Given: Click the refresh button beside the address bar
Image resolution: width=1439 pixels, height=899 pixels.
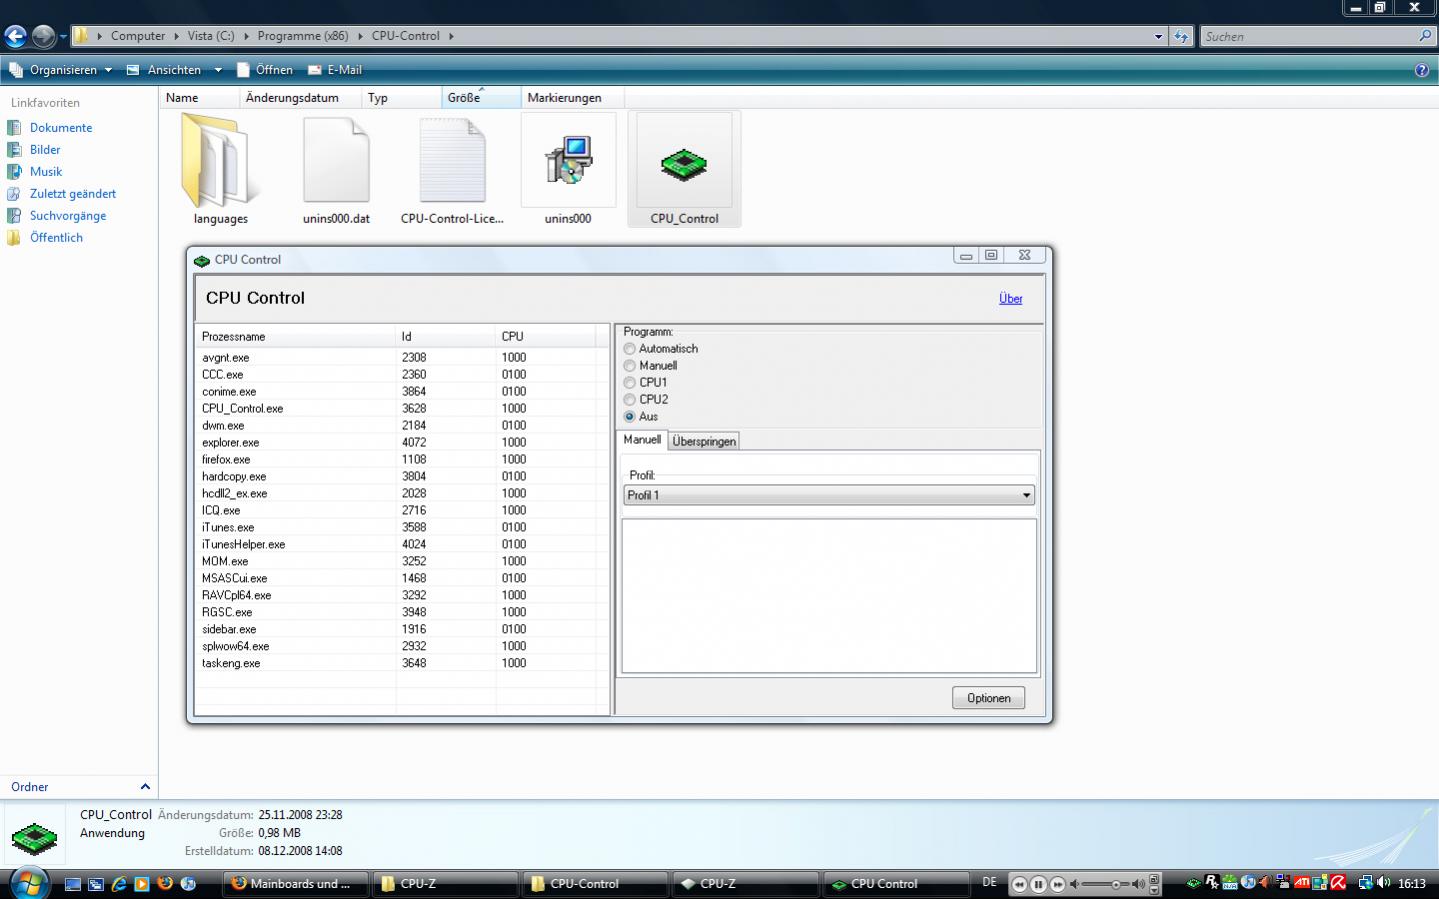Looking at the screenshot, I should (1181, 36).
